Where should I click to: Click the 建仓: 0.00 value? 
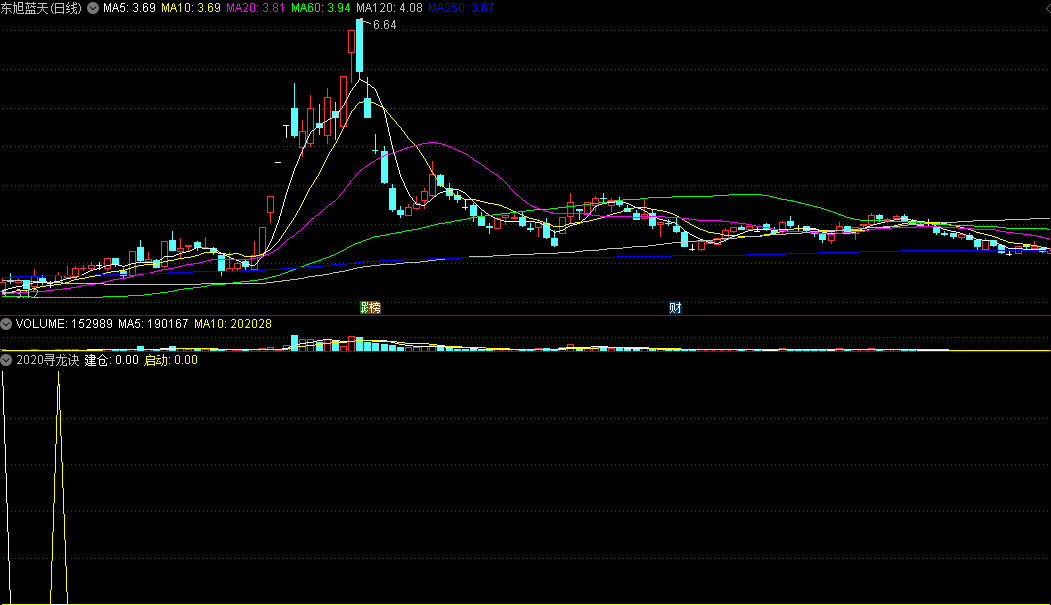pyautogui.click(x=111, y=360)
